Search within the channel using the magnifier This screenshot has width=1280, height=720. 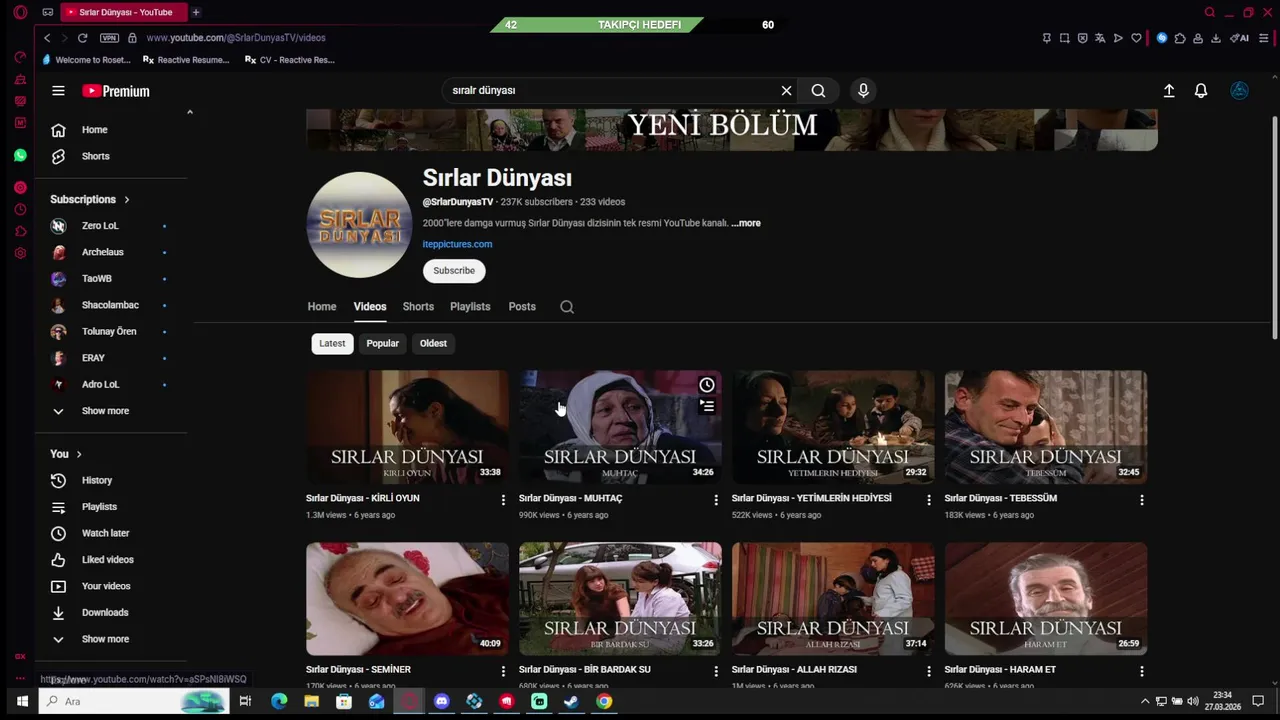tap(567, 307)
